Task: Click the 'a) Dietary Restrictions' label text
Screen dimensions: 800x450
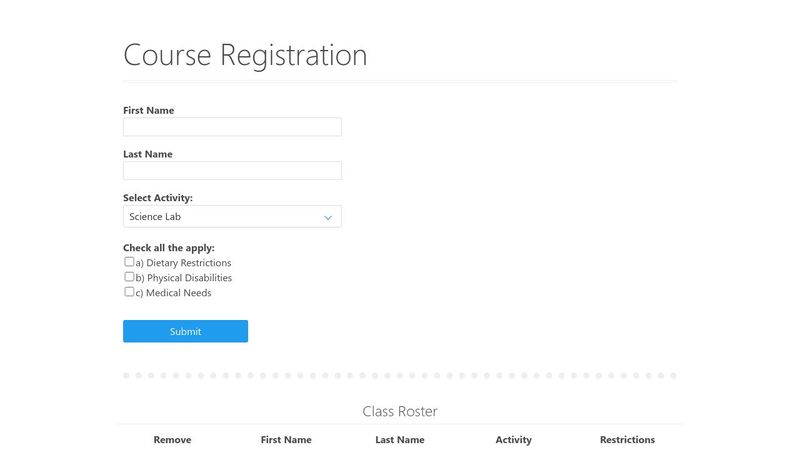Action: 183,263
